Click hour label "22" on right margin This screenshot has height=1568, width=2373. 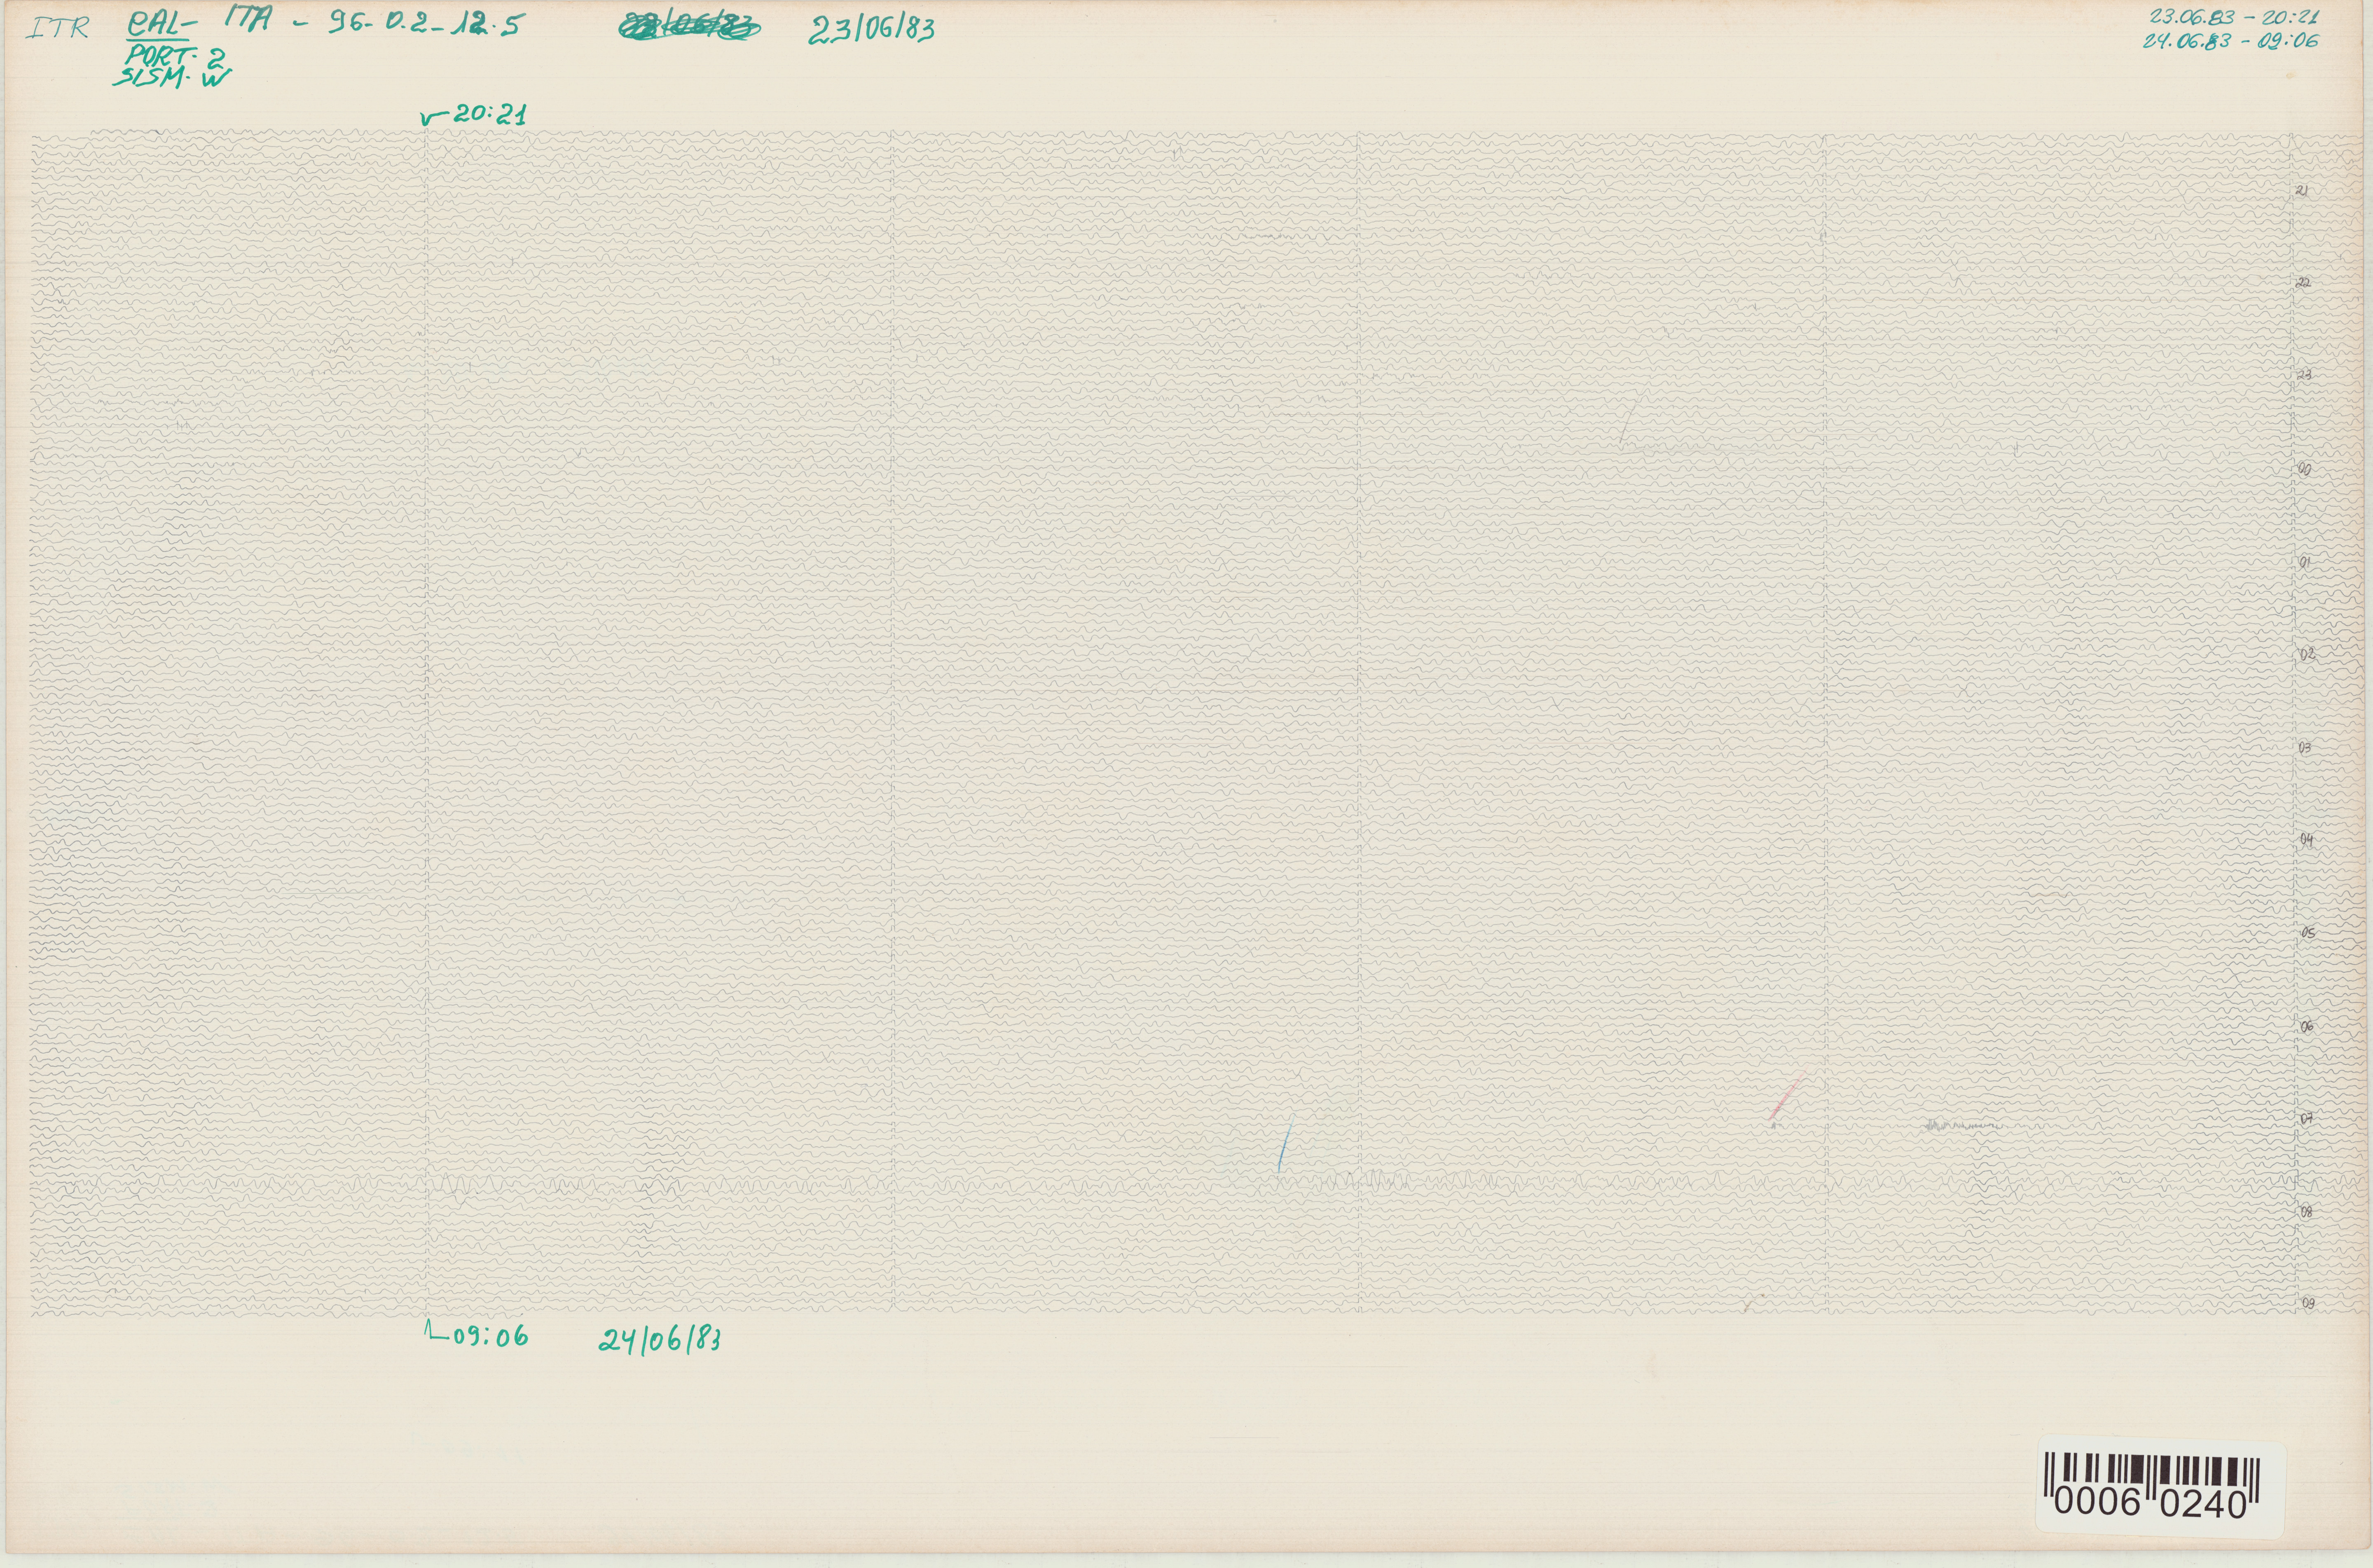2303,283
